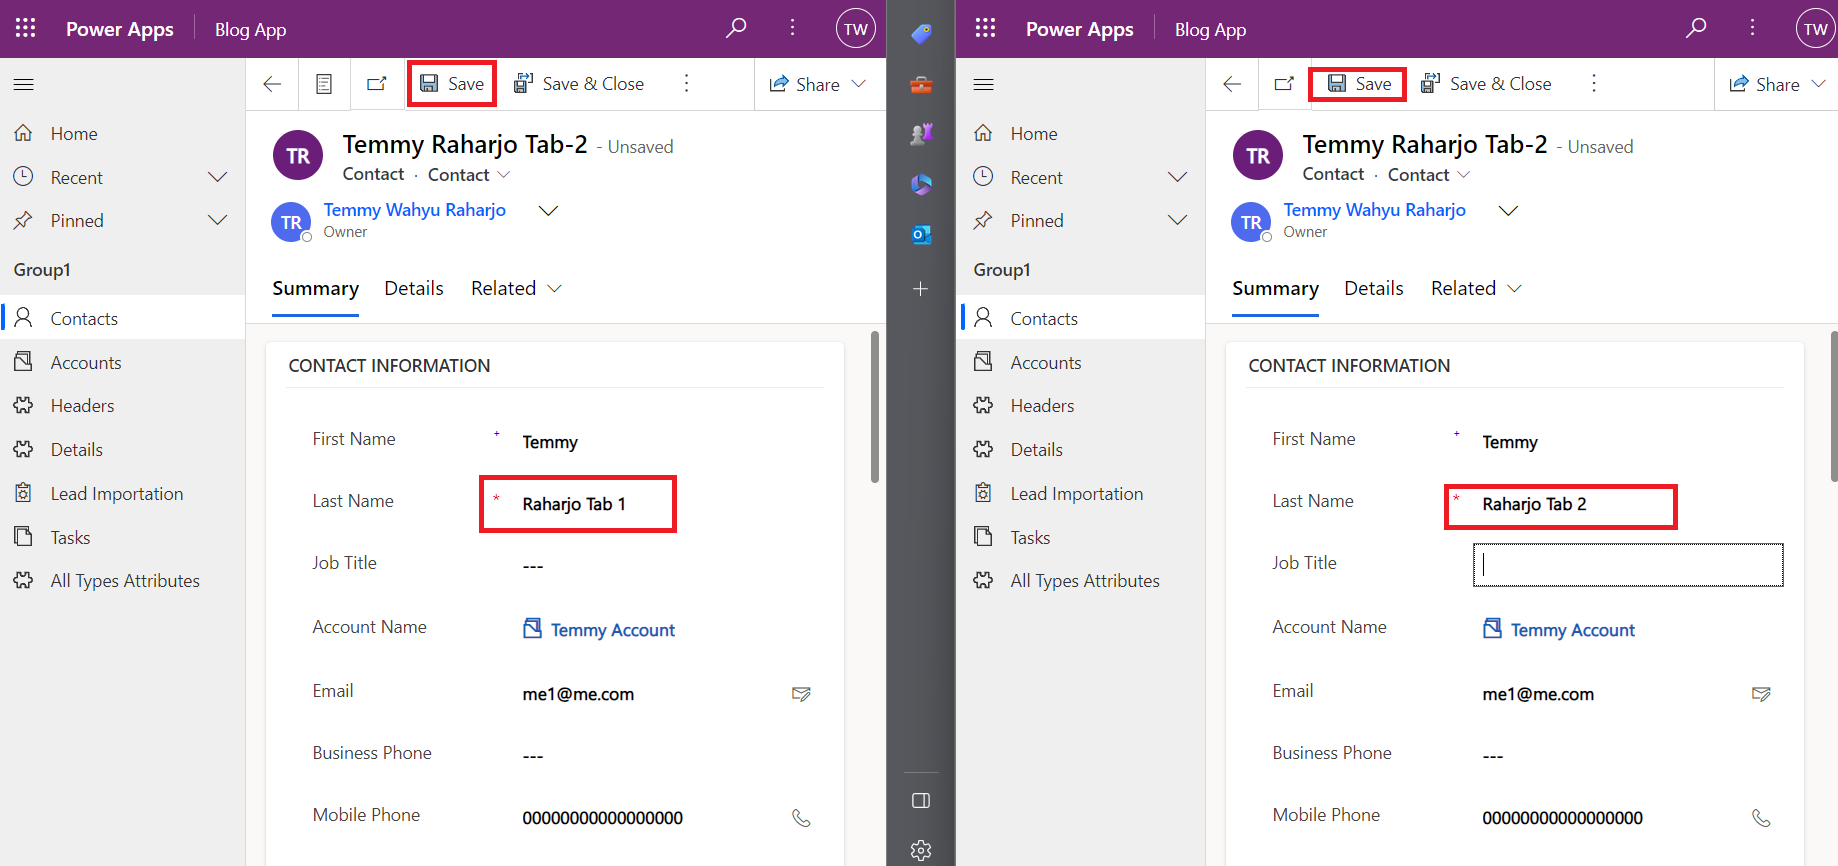Click Save & Close in left window
1838x866 pixels.
click(x=579, y=84)
